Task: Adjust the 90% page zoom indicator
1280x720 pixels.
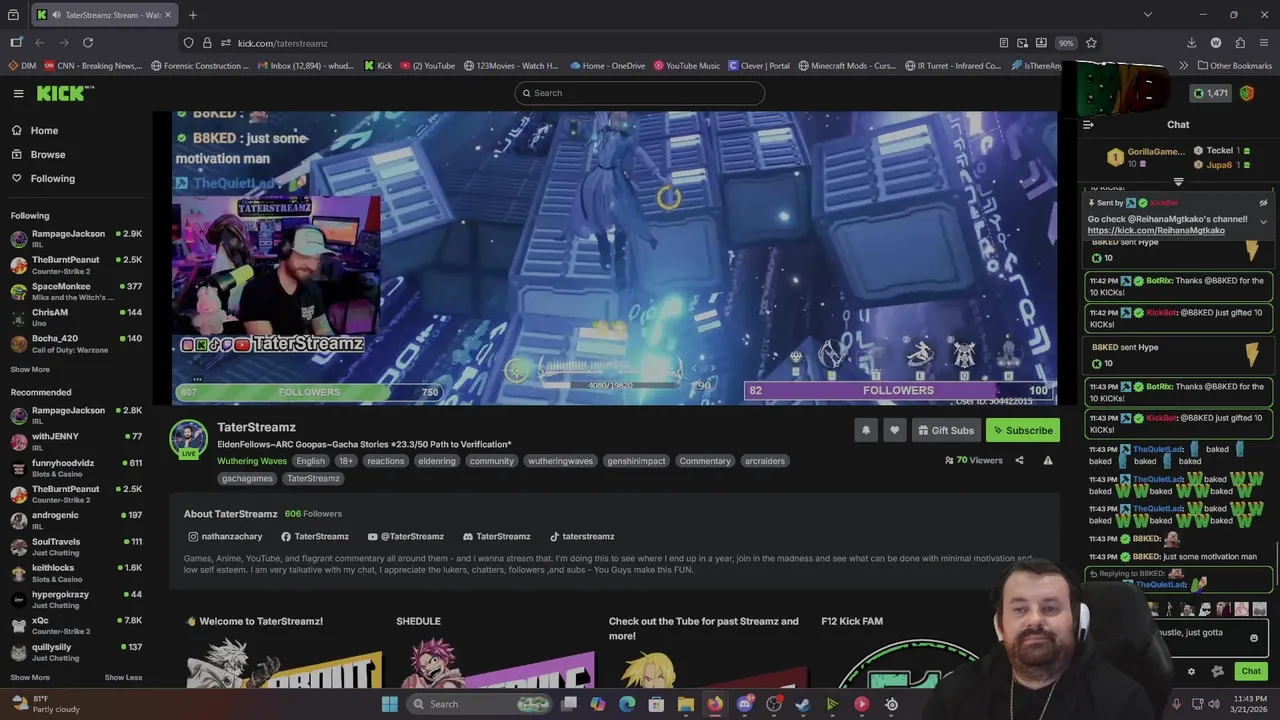Action: coord(1066,43)
